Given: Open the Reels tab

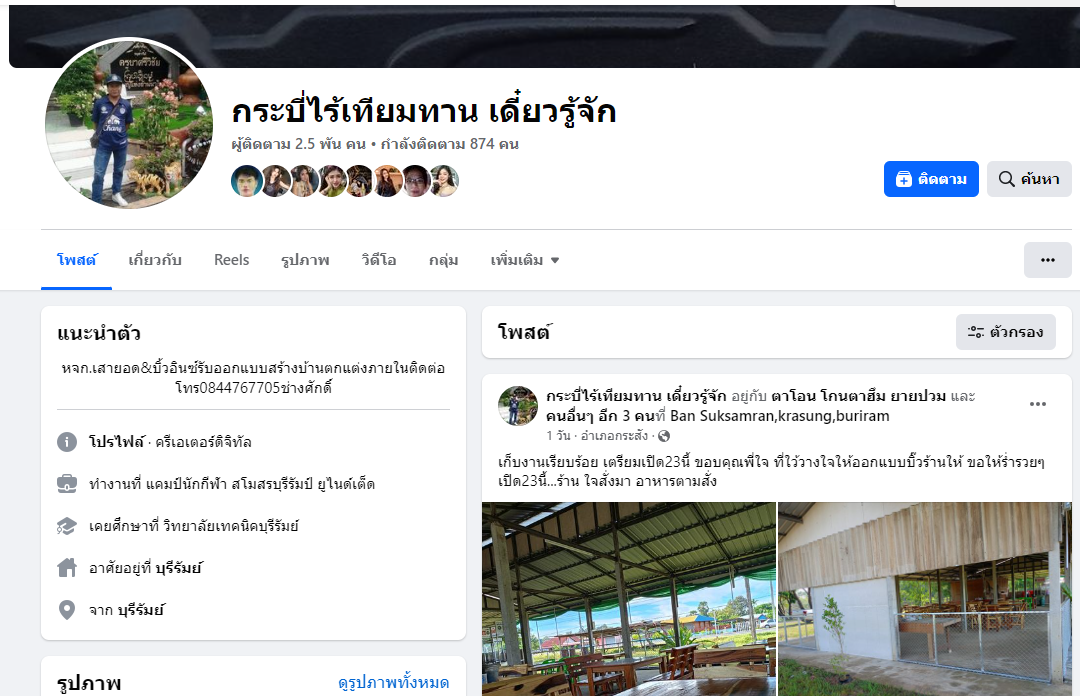Looking at the screenshot, I should click(231, 260).
